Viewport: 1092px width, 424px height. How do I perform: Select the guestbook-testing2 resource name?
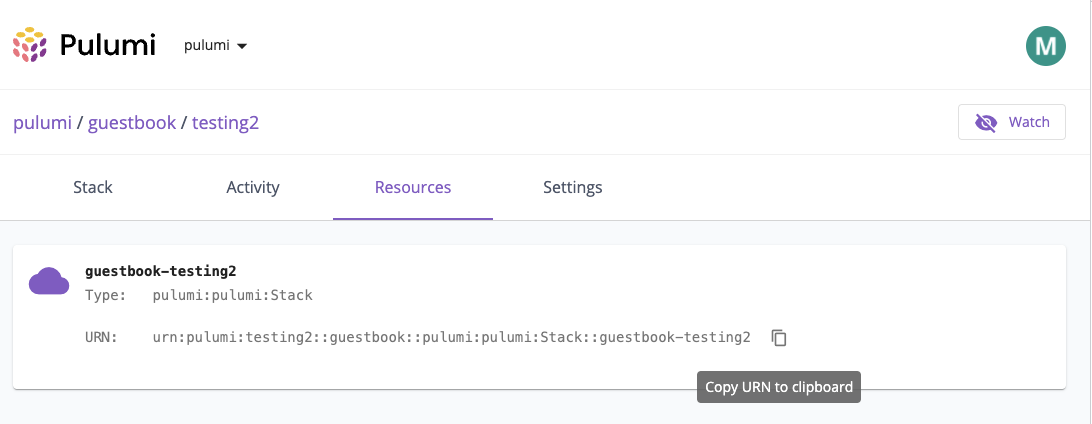point(161,271)
